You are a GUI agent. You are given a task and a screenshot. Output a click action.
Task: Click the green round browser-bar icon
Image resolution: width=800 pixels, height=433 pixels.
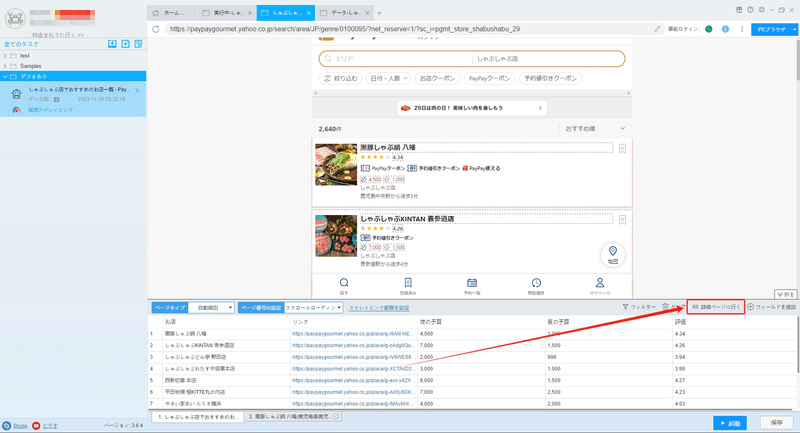click(x=709, y=29)
